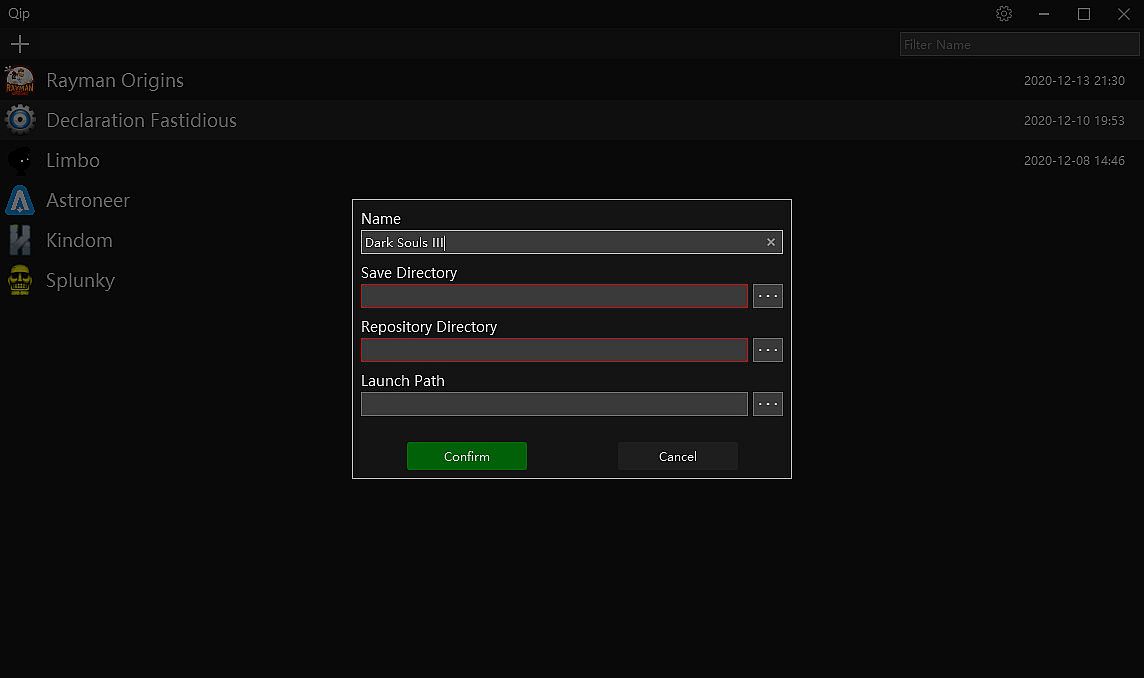Confirm the new game entry

click(467, 456)
